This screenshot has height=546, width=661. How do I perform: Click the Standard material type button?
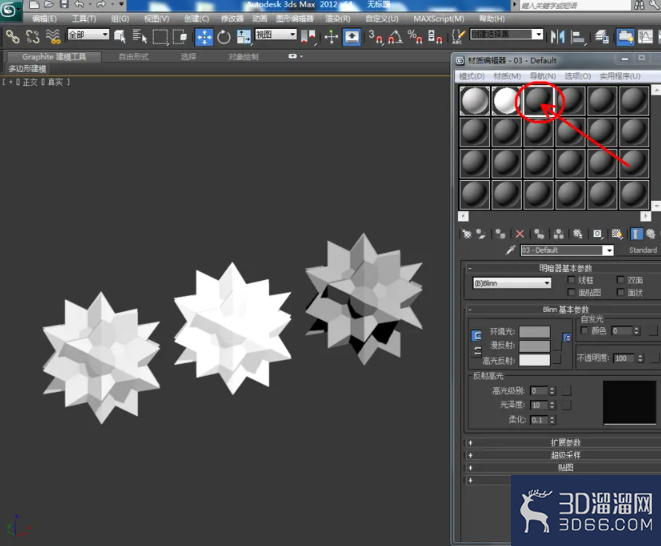point(642,250)
